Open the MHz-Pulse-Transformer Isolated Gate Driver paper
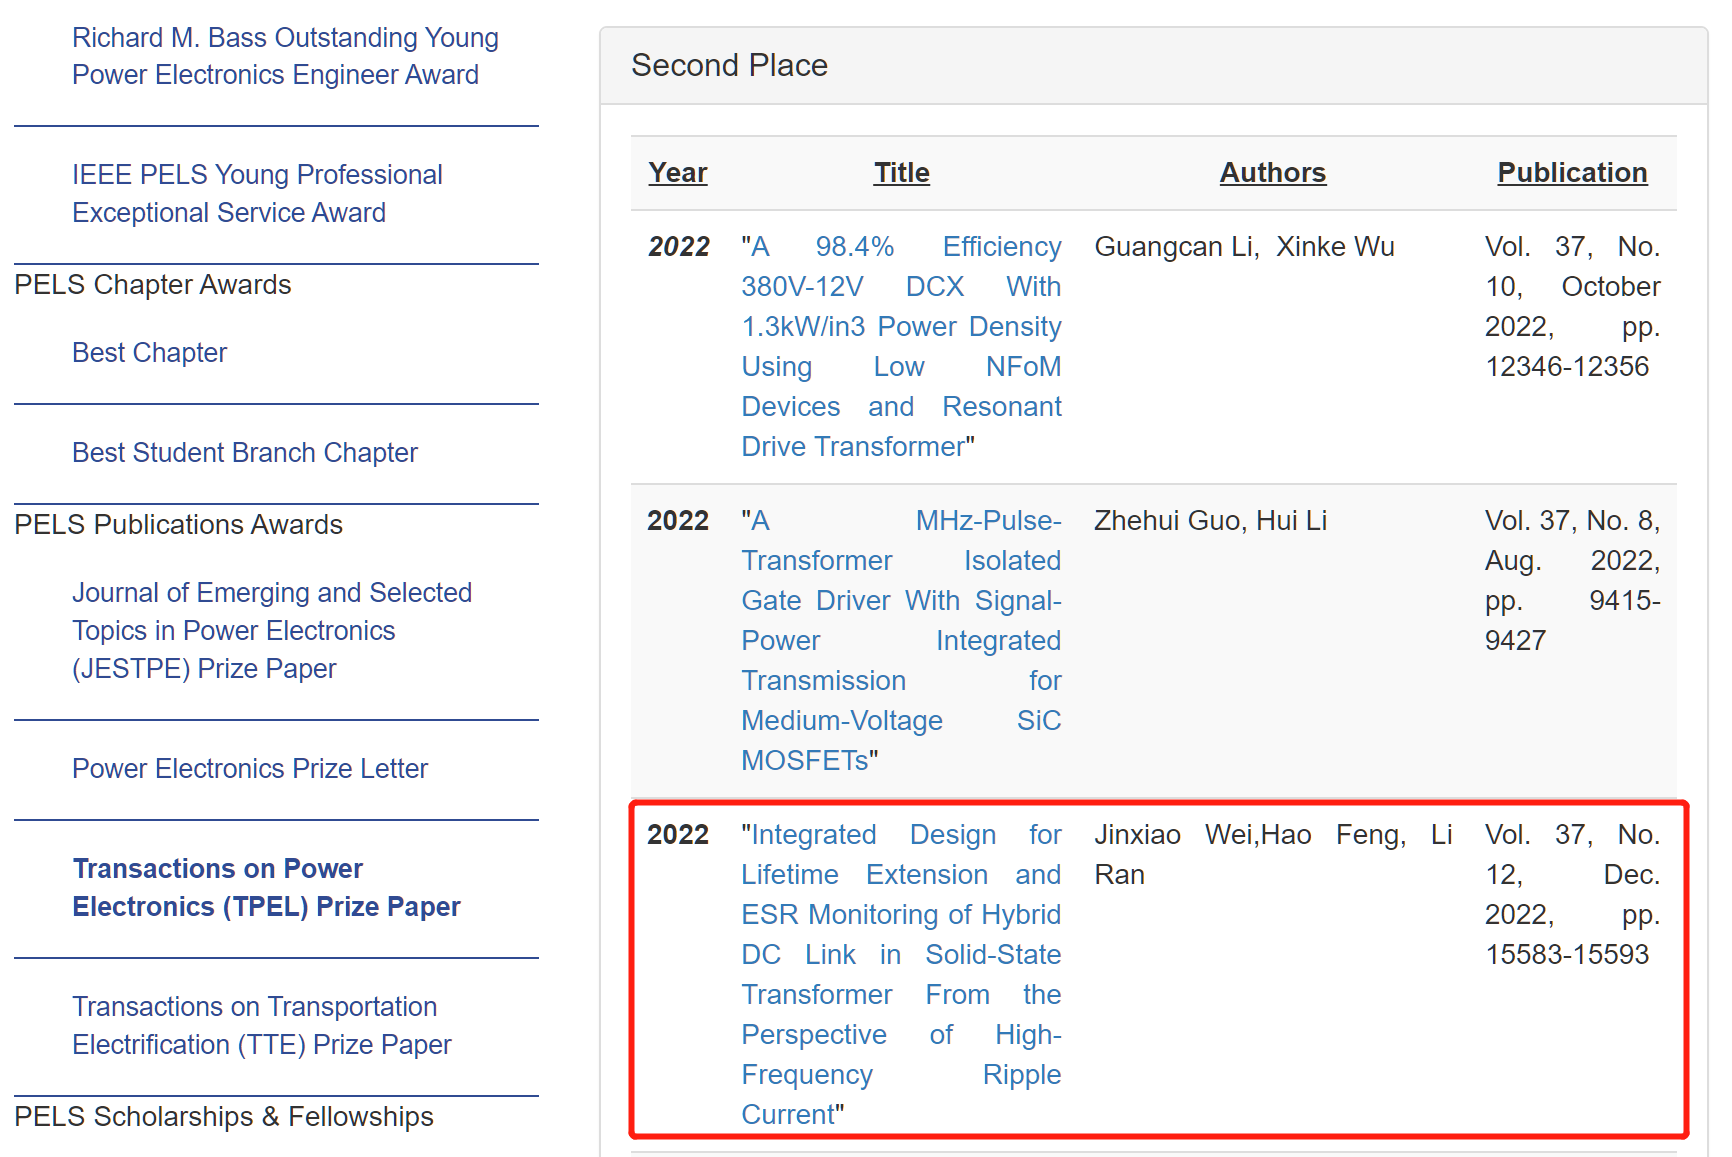Viewport: 1732px width, 1157px height. 900,640
